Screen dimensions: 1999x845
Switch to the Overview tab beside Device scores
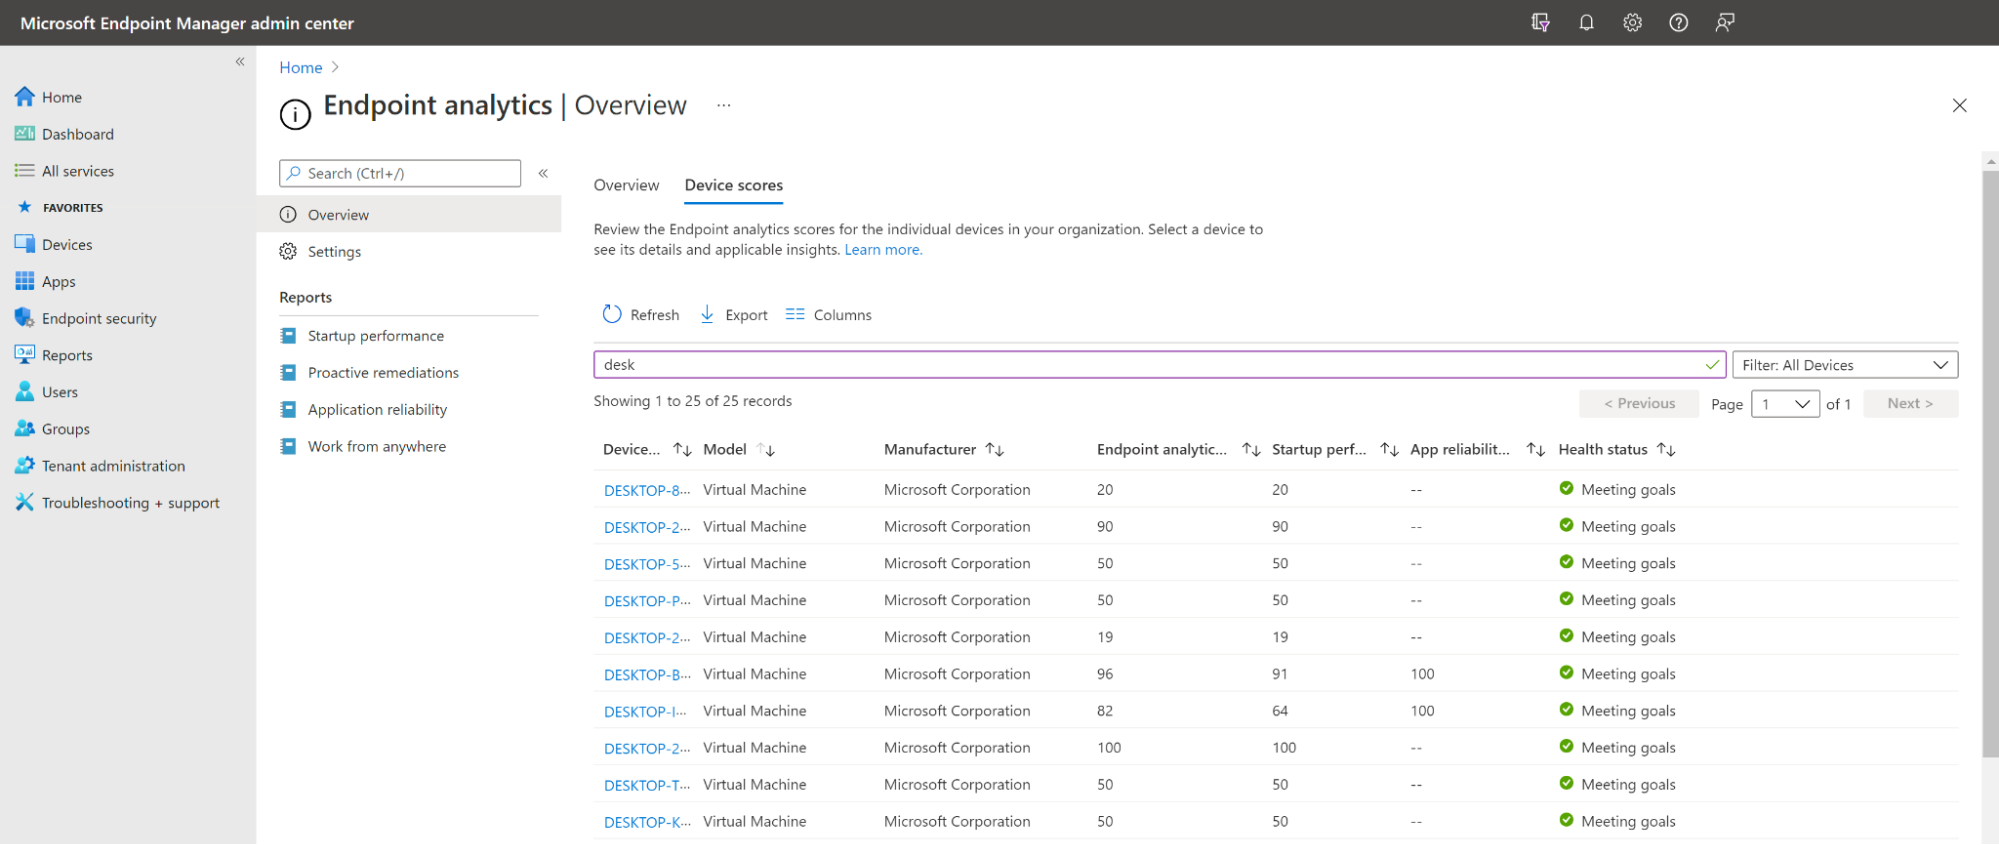626,185
